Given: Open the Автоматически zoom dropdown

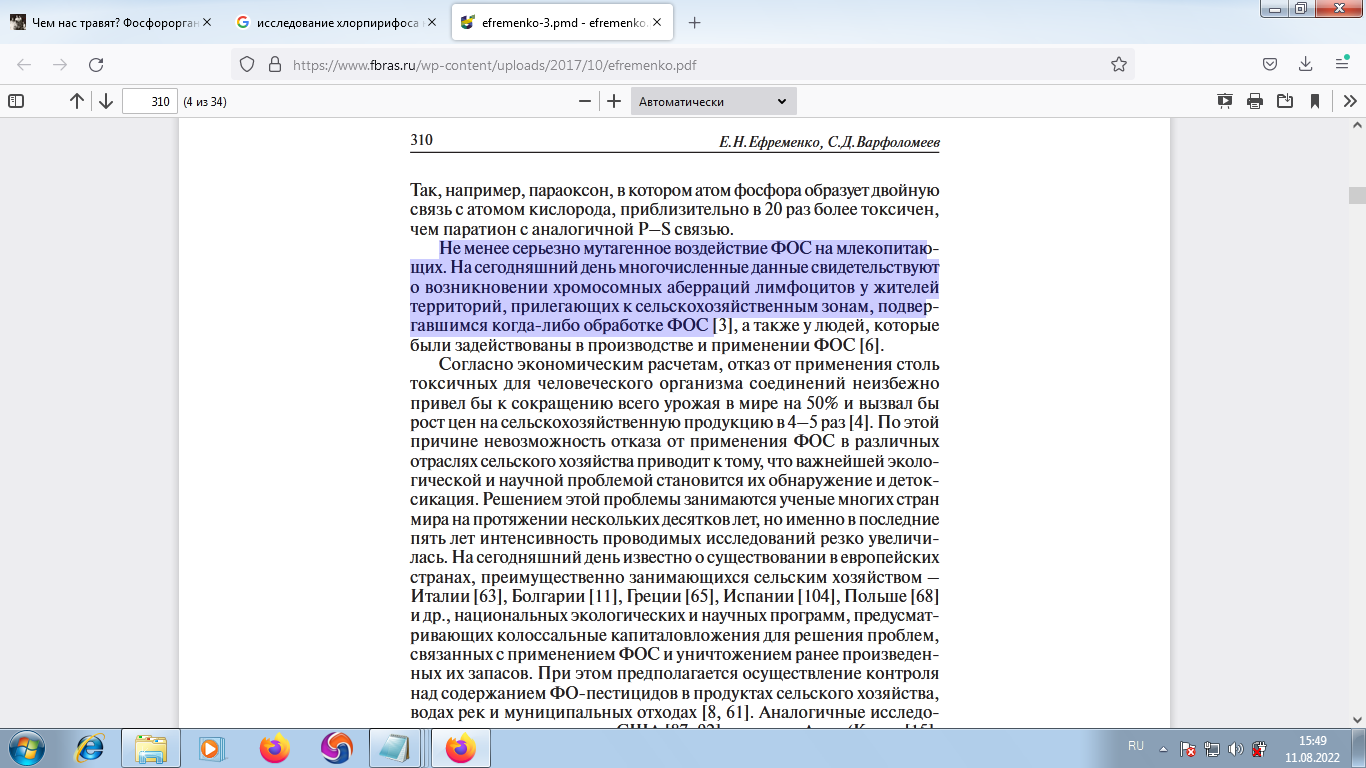Looking at the screenshot, I should tap(713, 101).
